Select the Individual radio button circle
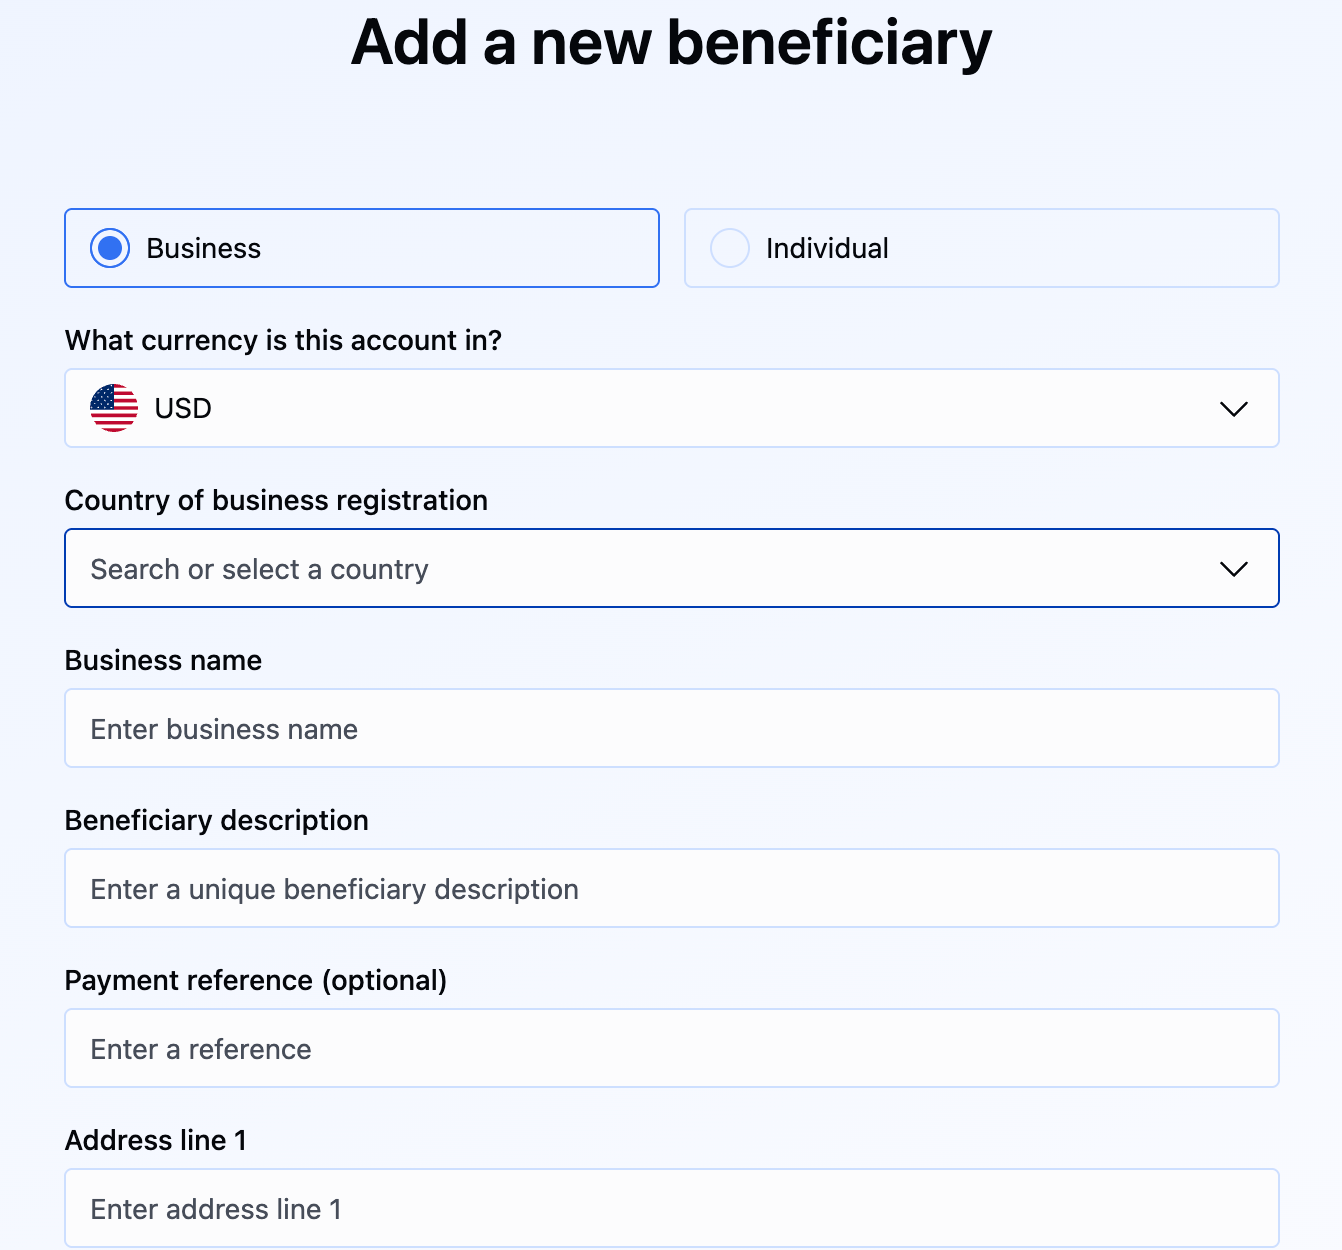The image size is (1342, 1250). (x=730, y=248)
